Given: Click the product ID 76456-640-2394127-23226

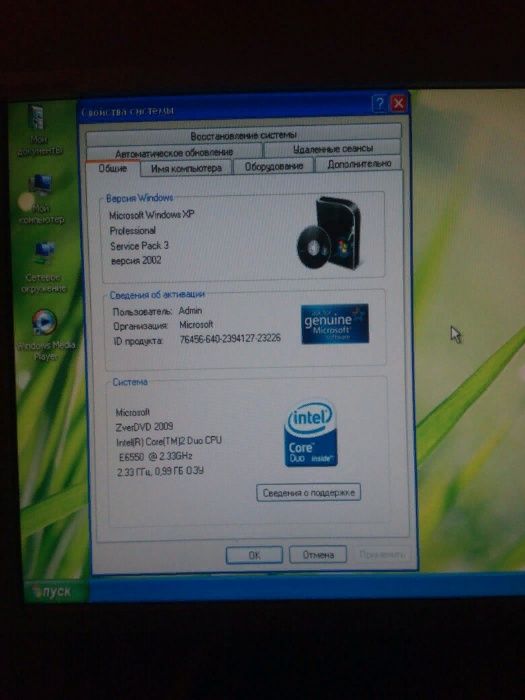Looking at the screenshot, I should (230, 338).
